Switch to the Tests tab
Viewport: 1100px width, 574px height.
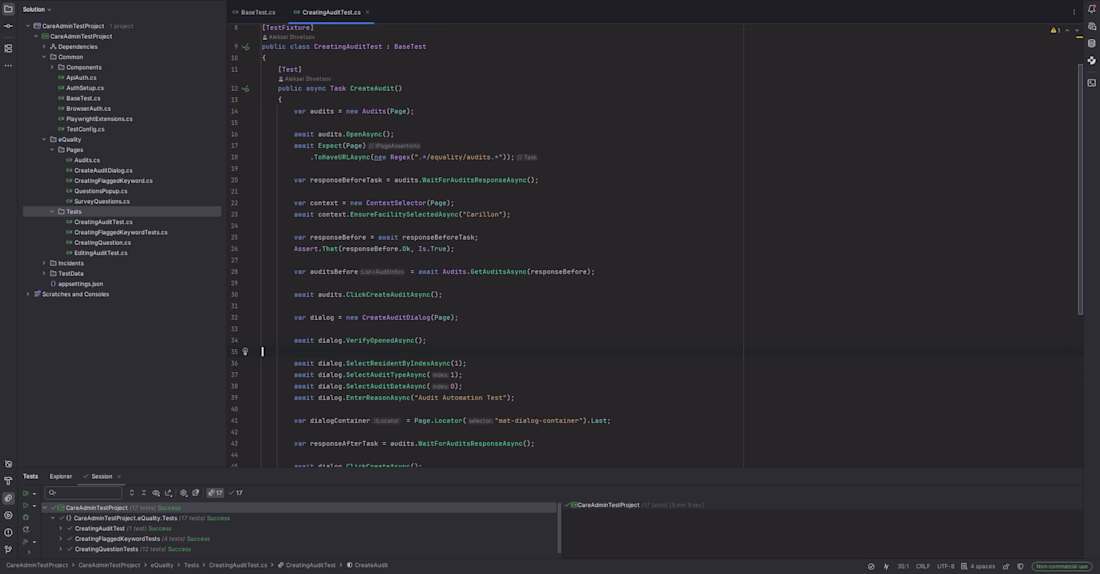pyautogui.click(x=30, y=476)
